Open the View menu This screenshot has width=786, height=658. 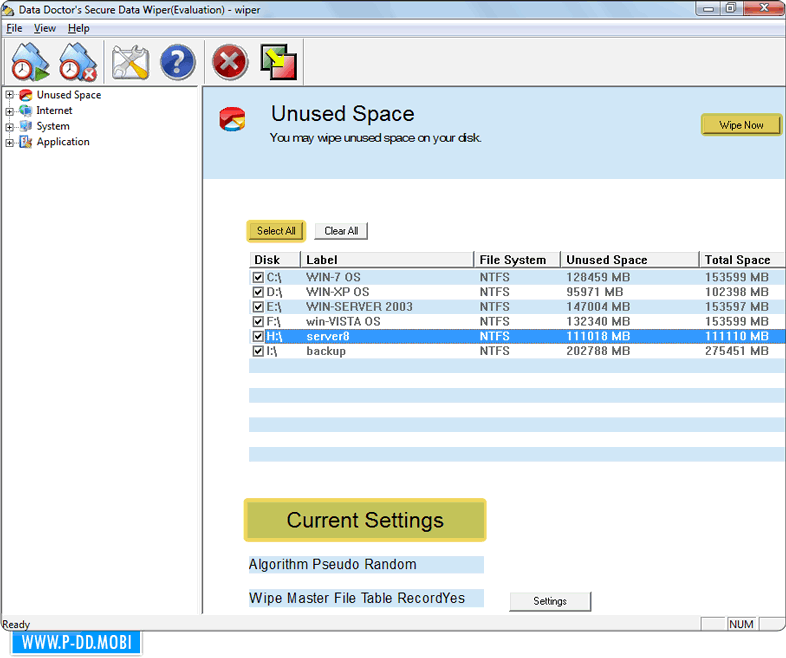pos(45,29)
